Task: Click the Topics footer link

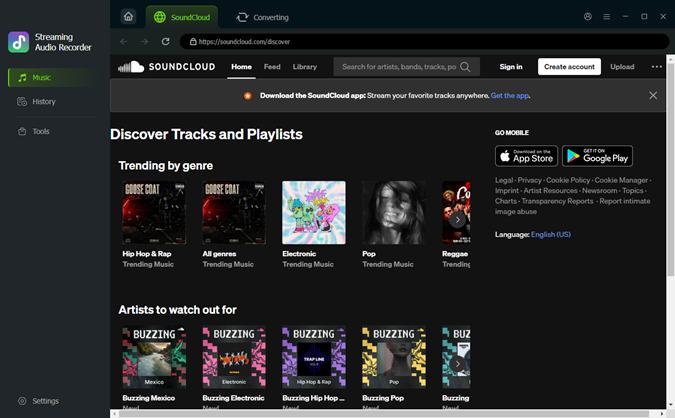Action: click(x=633, y=191)
